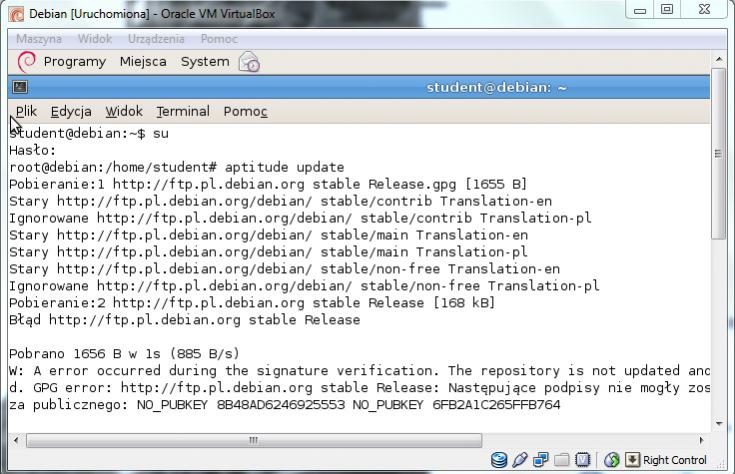Image resolution: width=735 pixels, height=474 pixels.
Task: Open the terminal Edycja menu
Action: pos(71,111)
